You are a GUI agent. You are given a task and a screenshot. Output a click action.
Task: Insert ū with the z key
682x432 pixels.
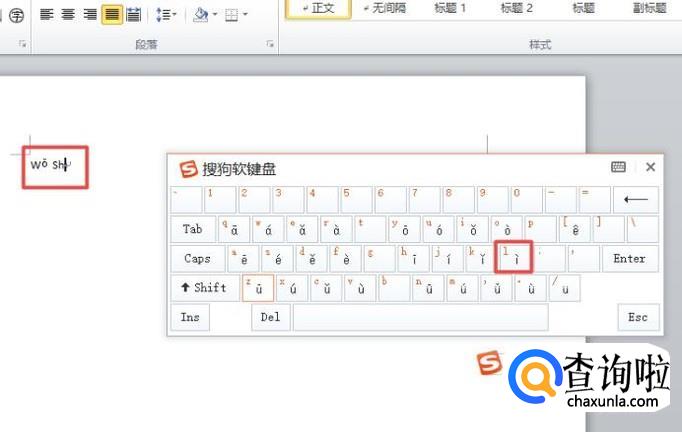coord(258,288)
